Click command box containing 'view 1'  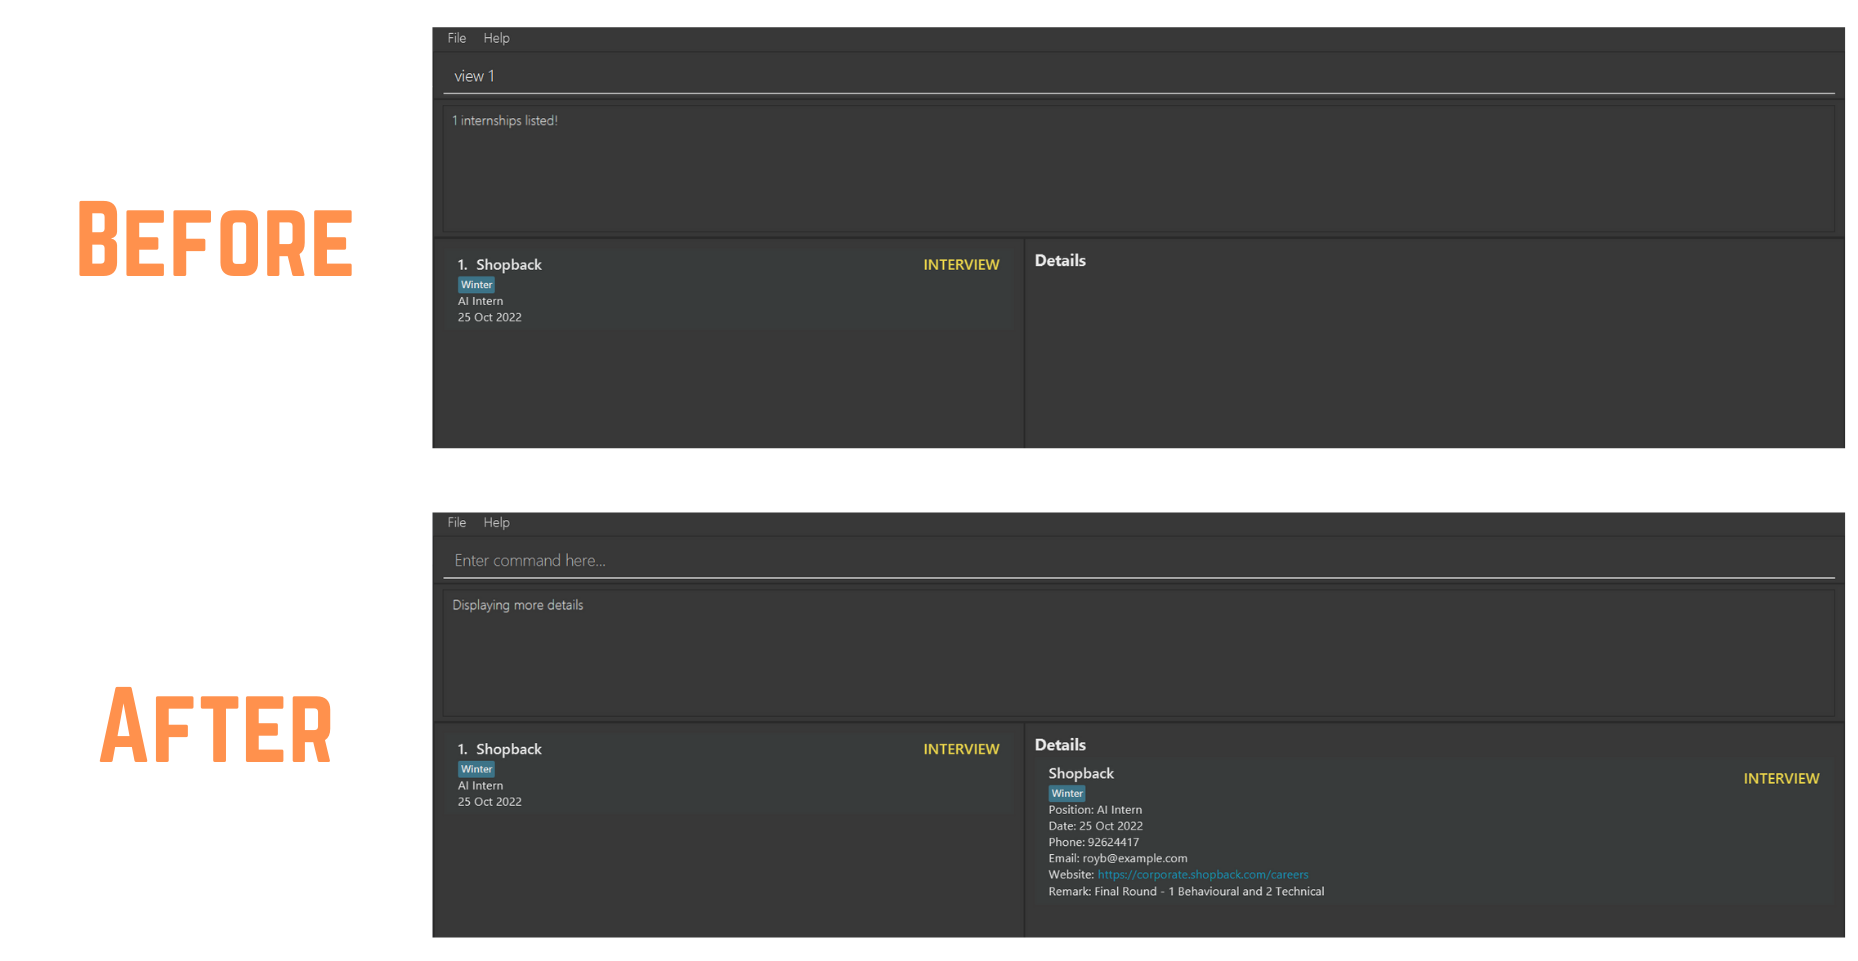[1139, 76]
